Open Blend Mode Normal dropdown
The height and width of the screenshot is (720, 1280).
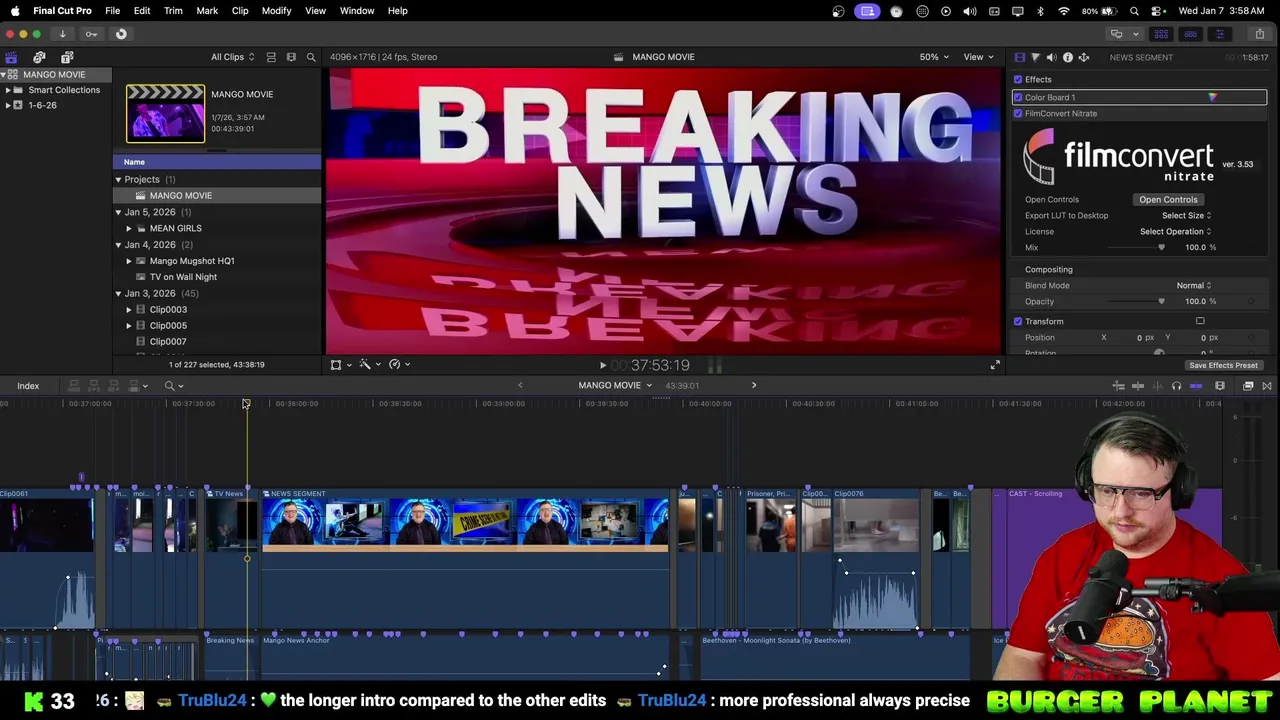[1193, 286]
